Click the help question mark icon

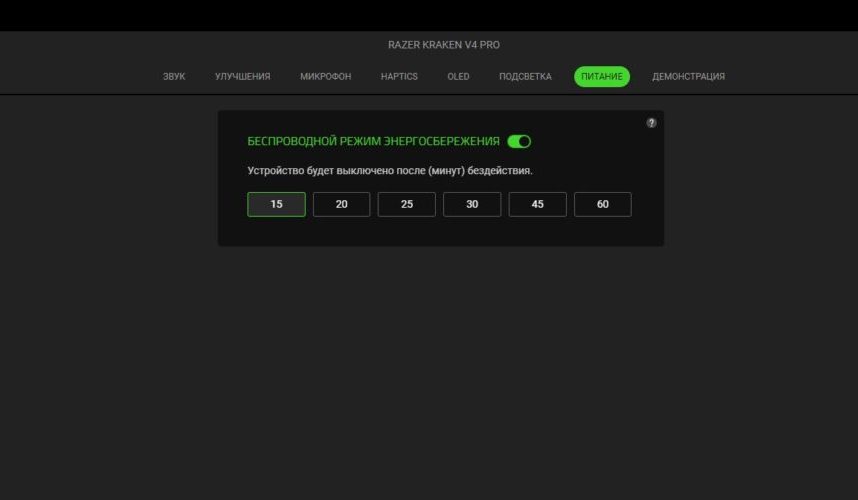point(651,123)
